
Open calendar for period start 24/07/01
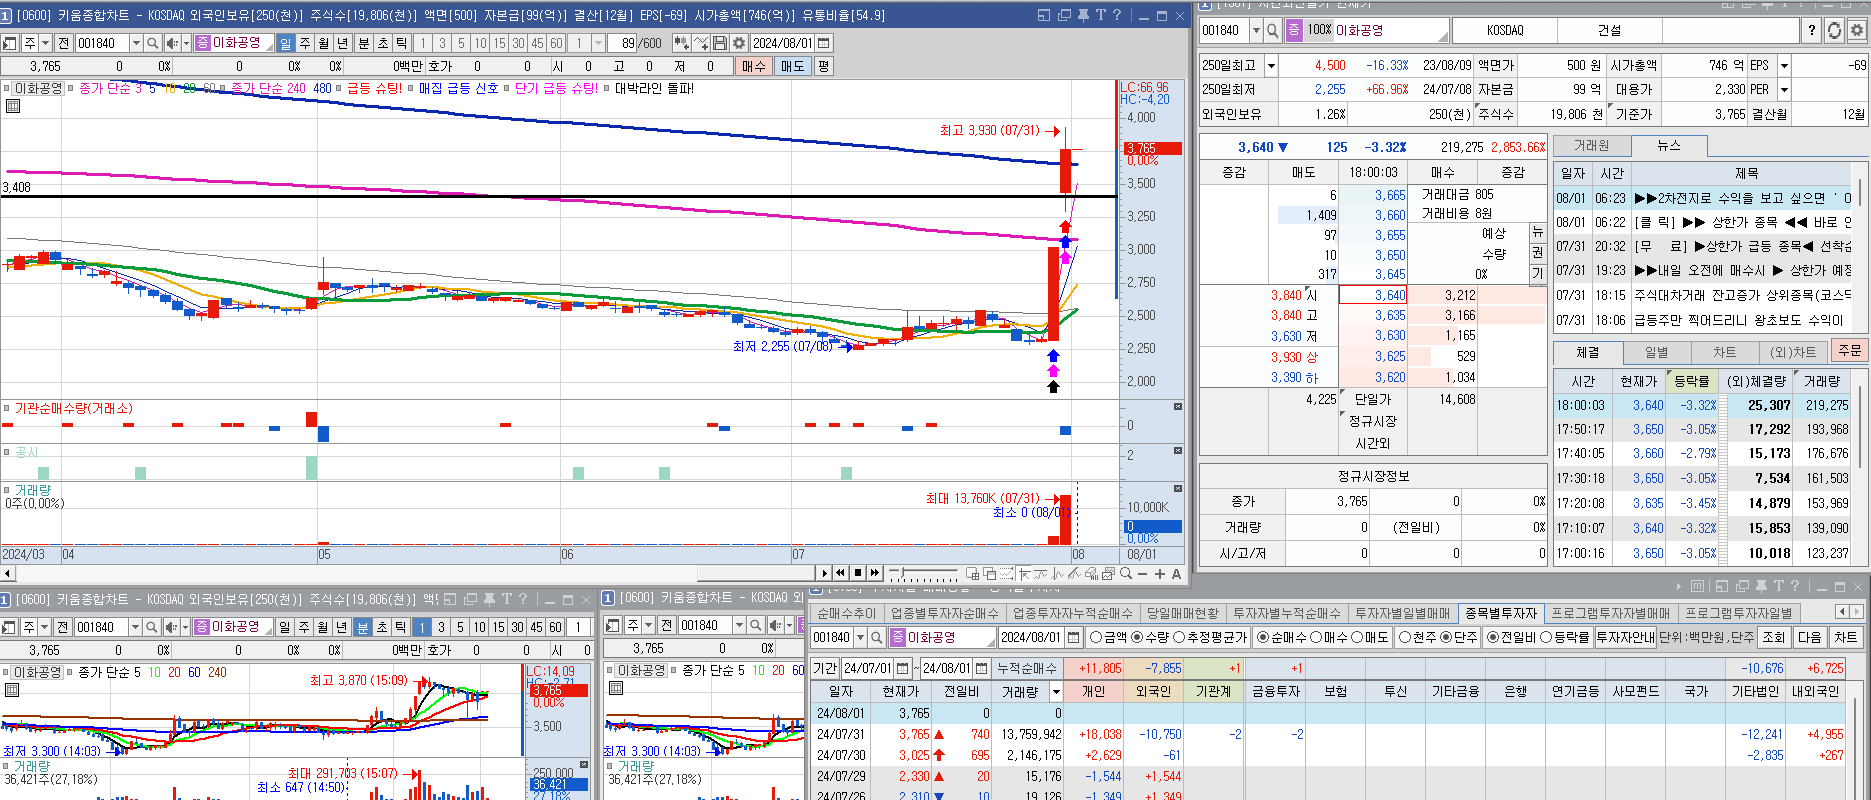[x=902, y=668]
